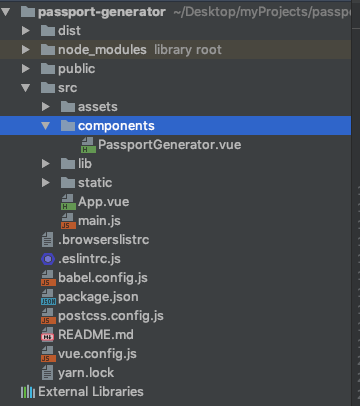360x406 pixels.
Task: Expand the node_modules folder arrow
Action: click(x=26, y=50)
